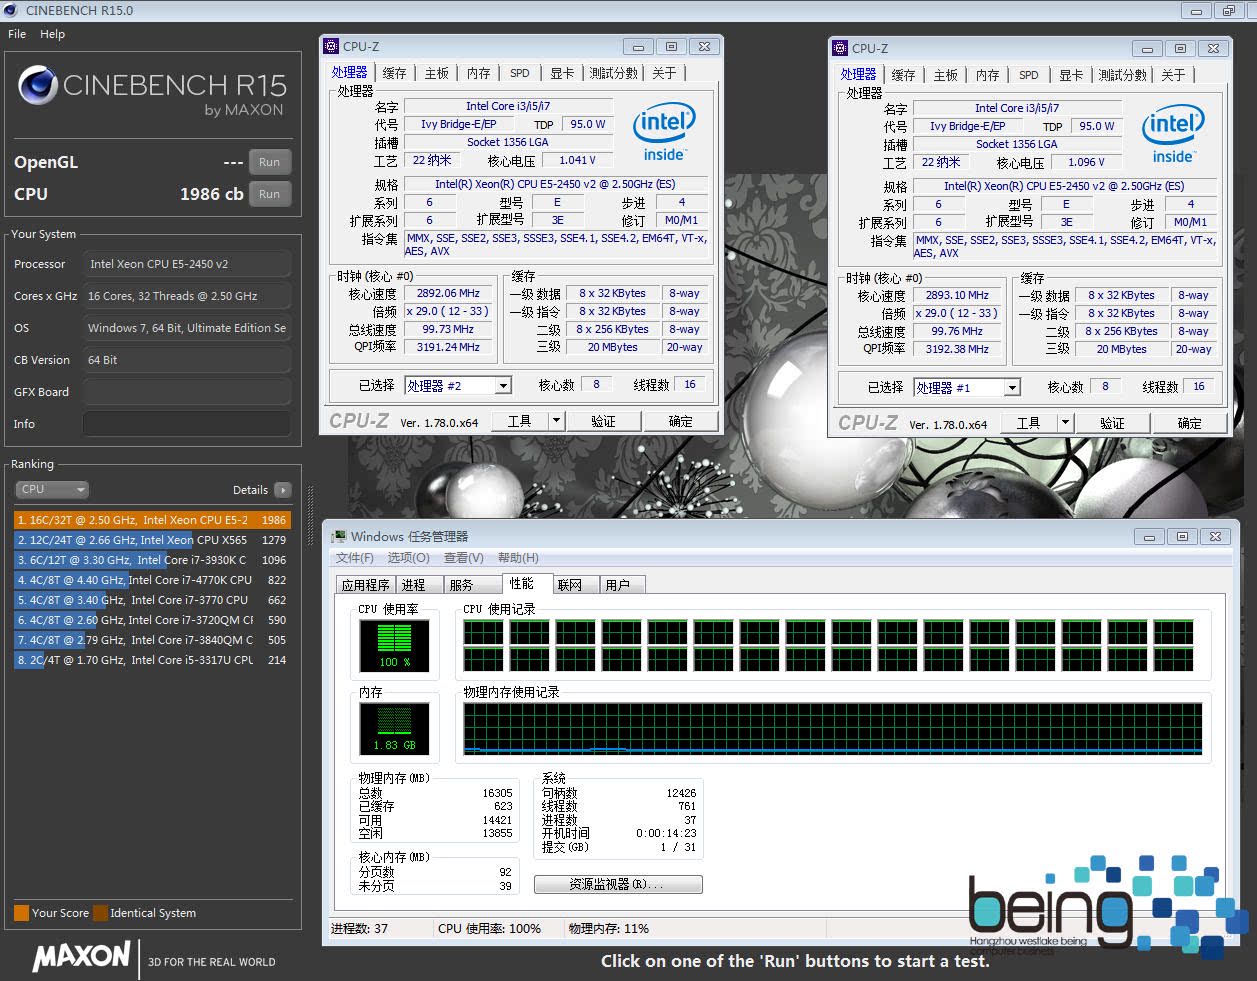This screenshot has width=1257, height=981.
Task: Close the Windows 任务管理器 window
Action: click(1215, 537)
